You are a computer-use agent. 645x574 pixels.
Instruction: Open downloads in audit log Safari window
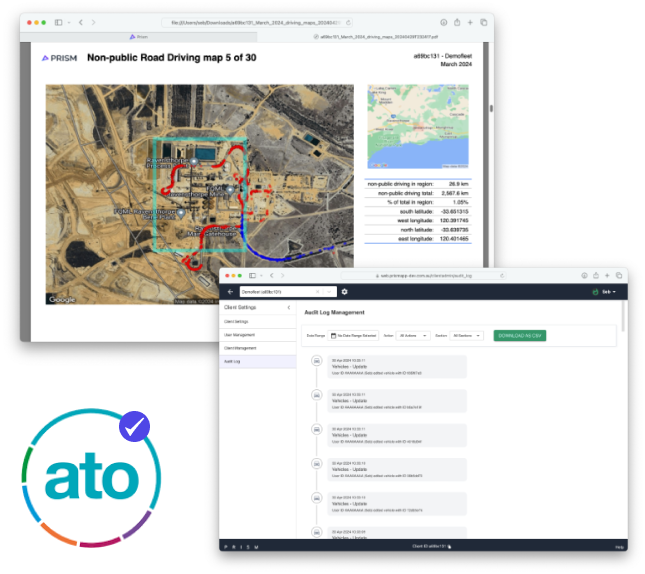[584, 275]
